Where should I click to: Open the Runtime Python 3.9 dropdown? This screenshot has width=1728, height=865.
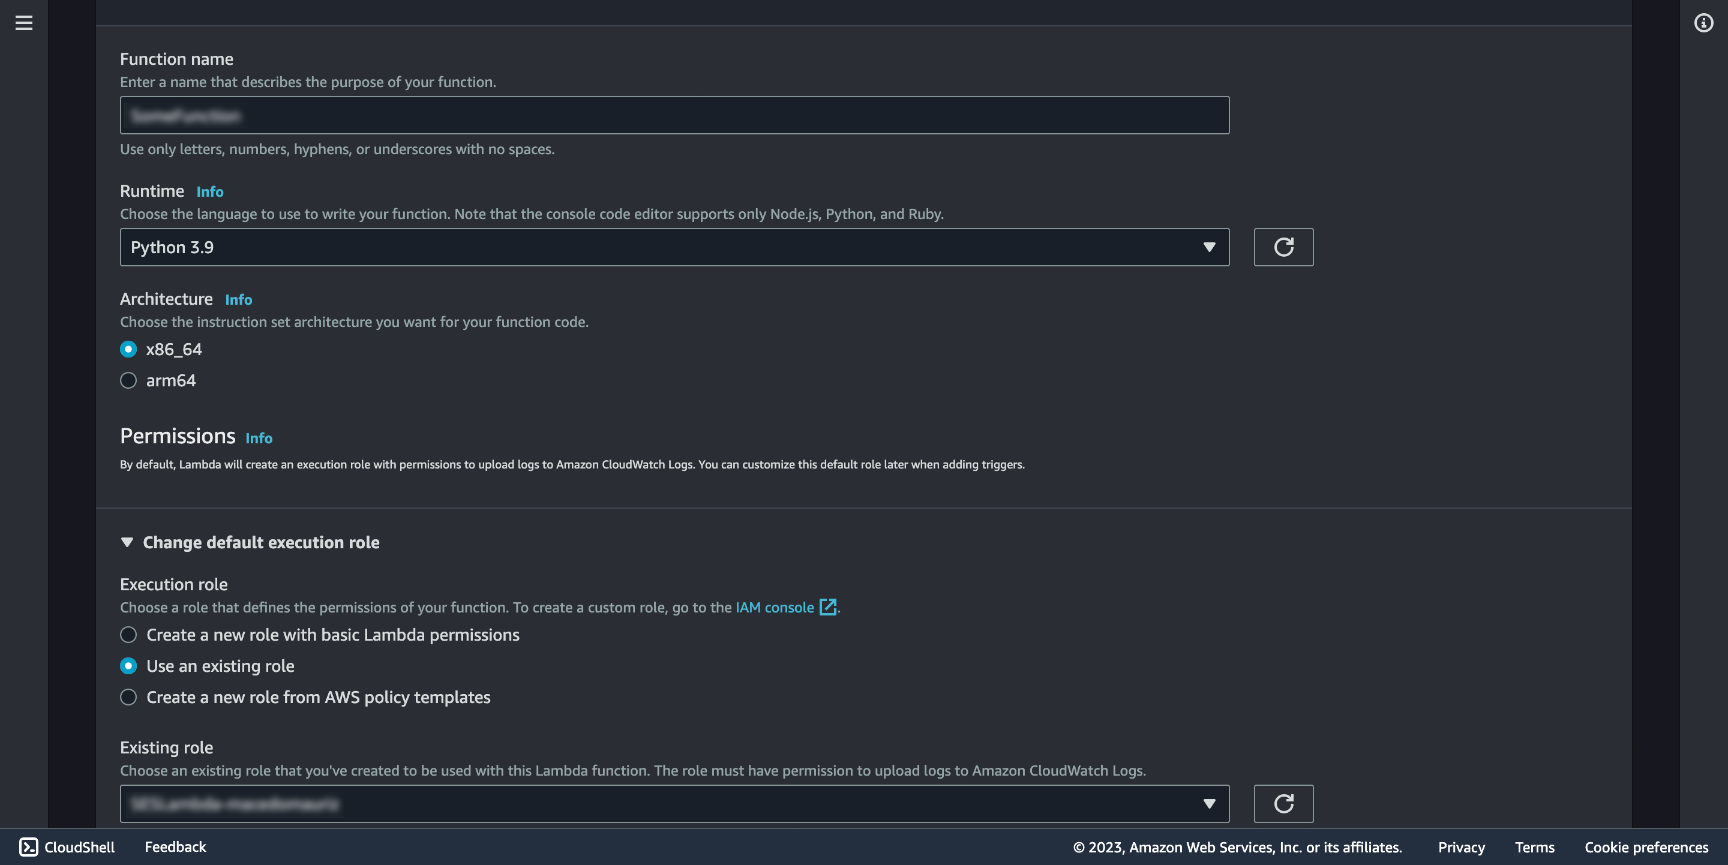675,247
